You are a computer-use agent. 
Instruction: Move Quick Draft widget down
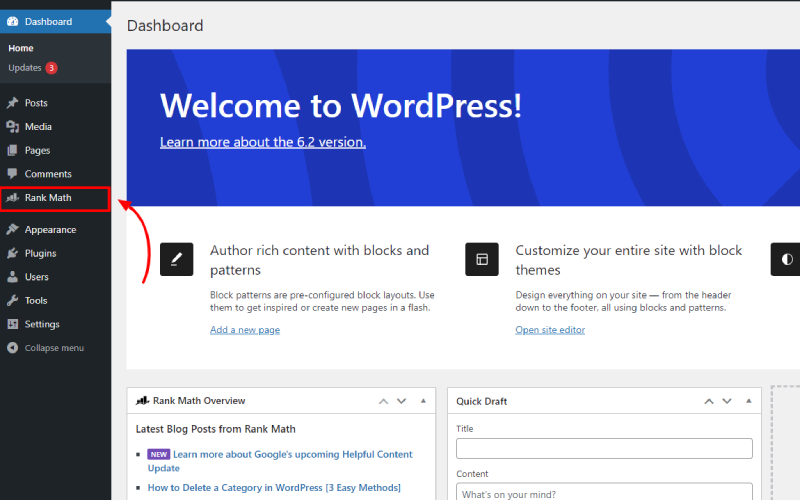[x=727, y=402]
